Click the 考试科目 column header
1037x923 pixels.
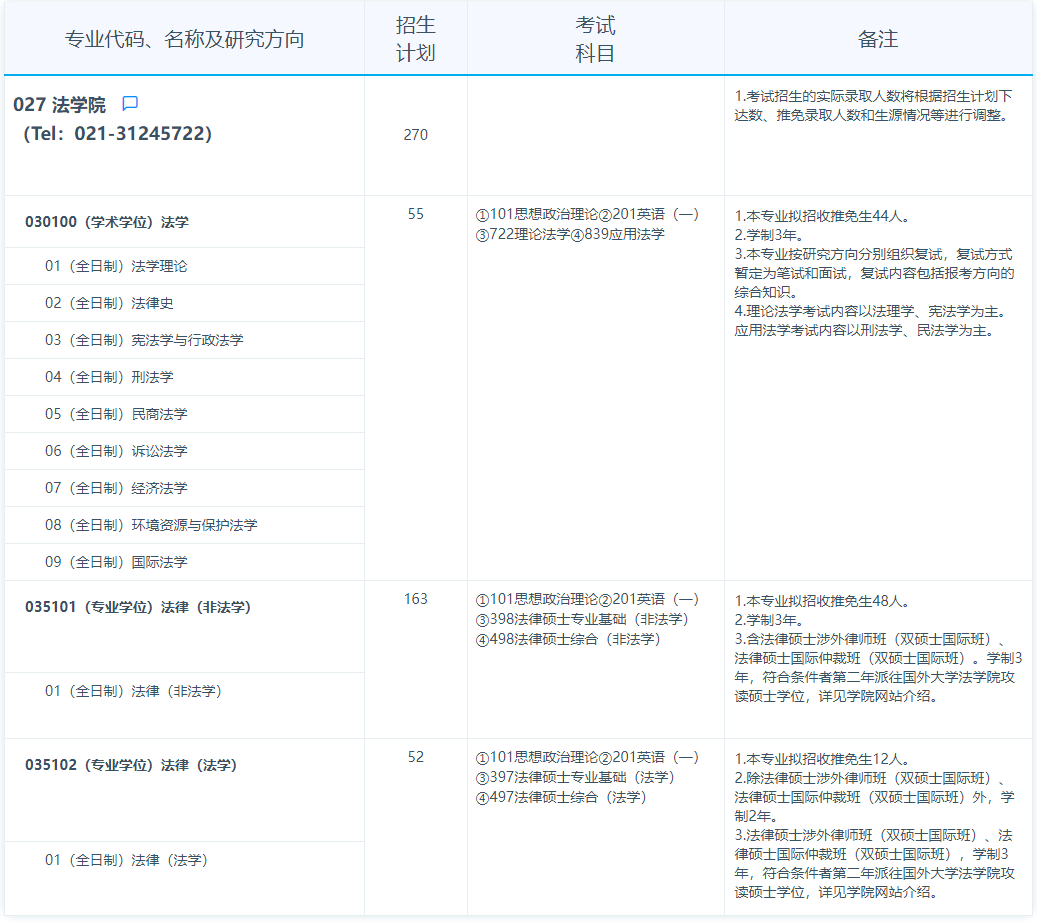(x=595, y=39)
